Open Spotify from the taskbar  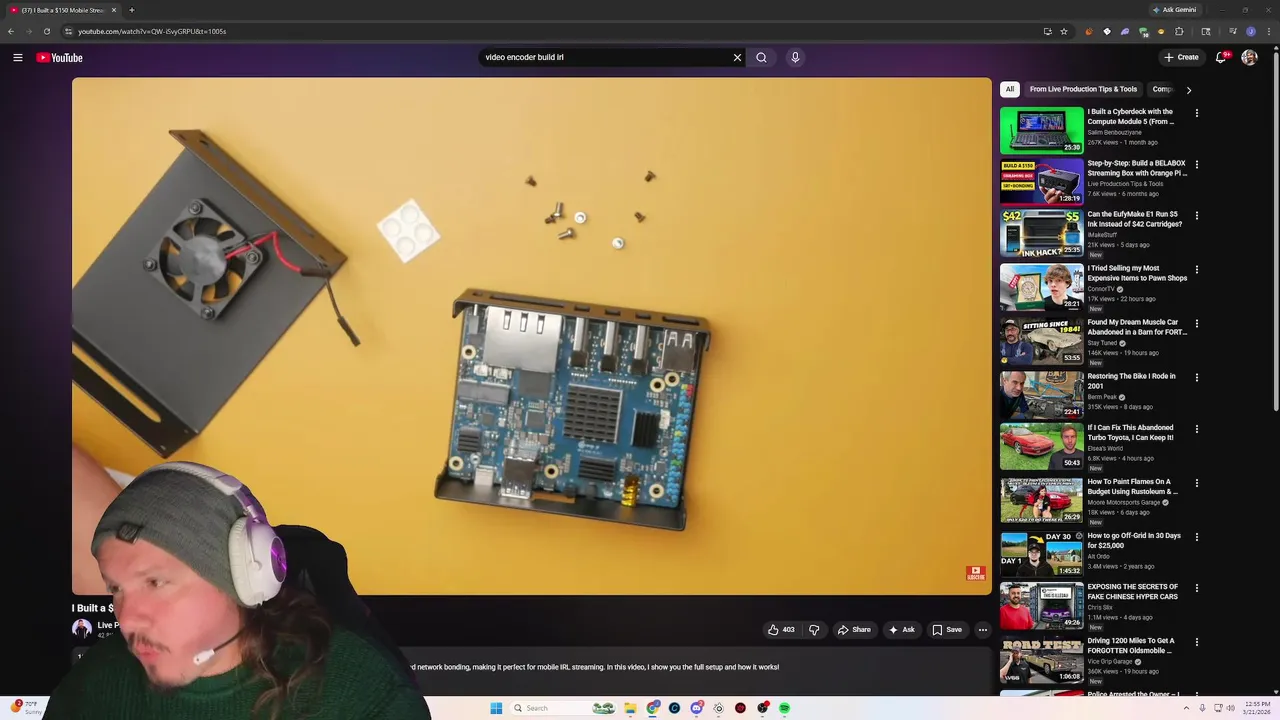(784, 708)
